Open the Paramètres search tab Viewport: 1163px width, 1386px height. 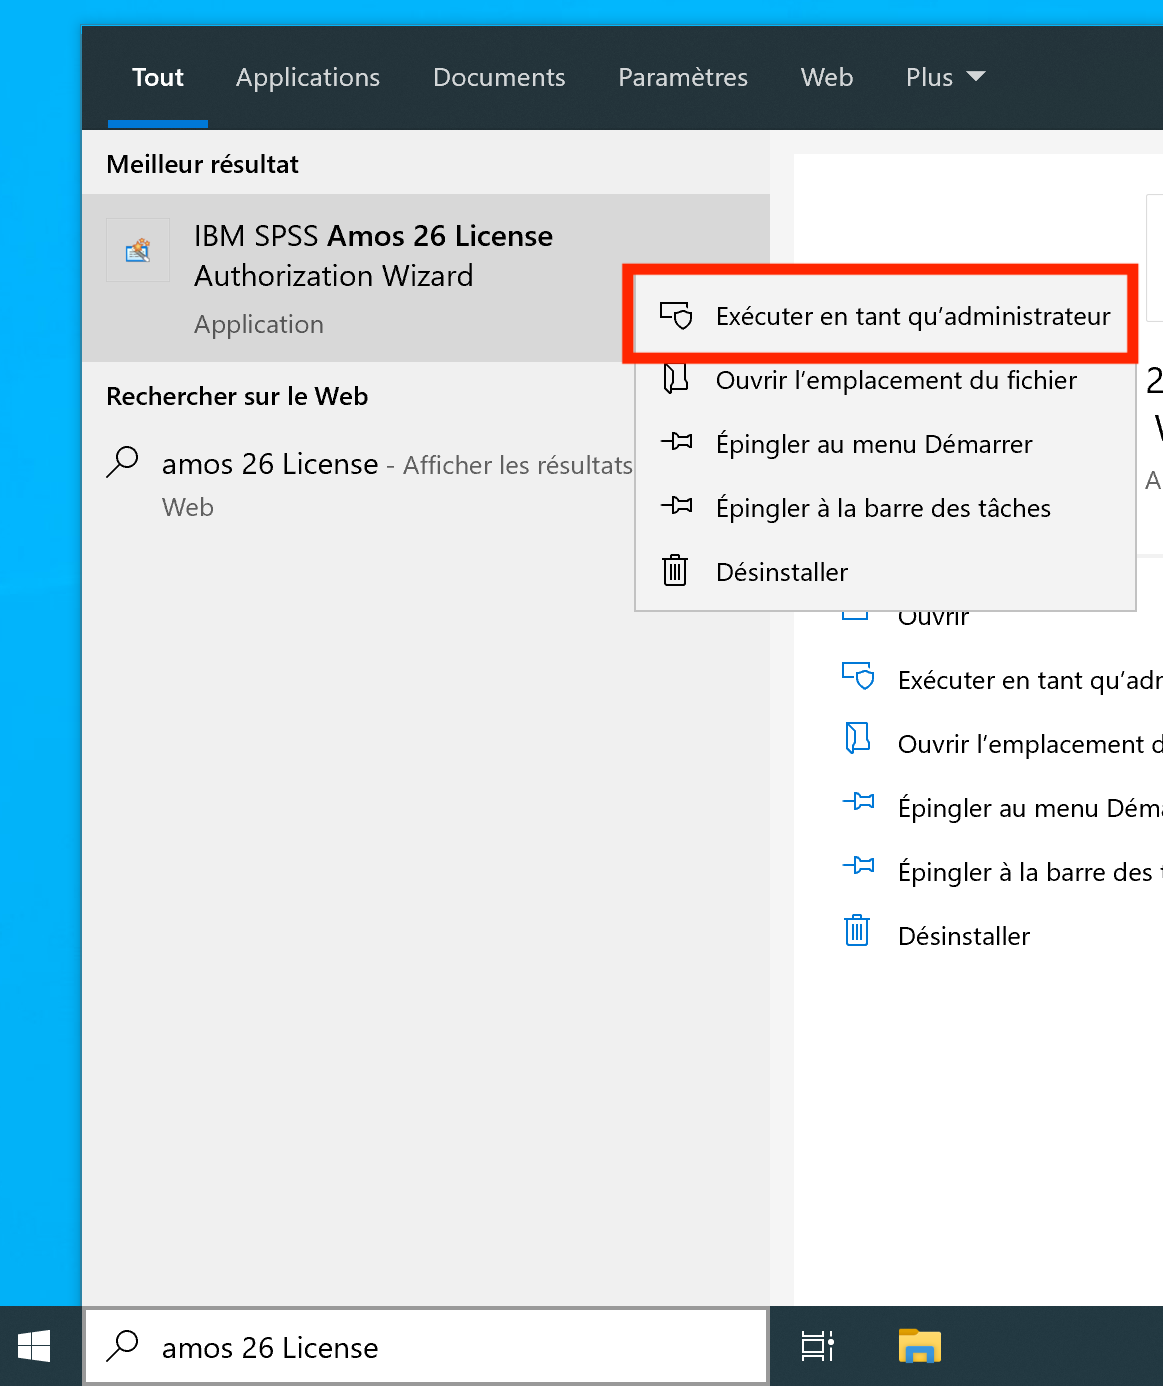click(x=683, y=78)
